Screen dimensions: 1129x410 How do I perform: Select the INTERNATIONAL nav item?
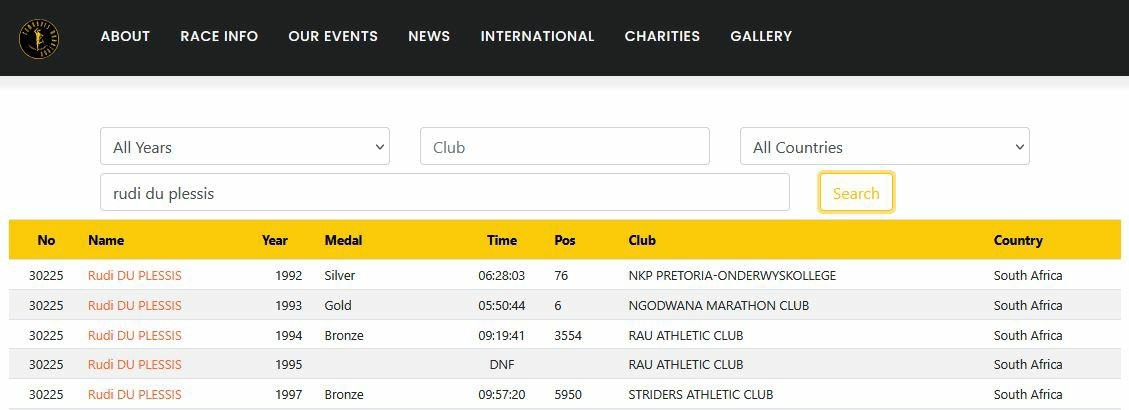[537, 36]
